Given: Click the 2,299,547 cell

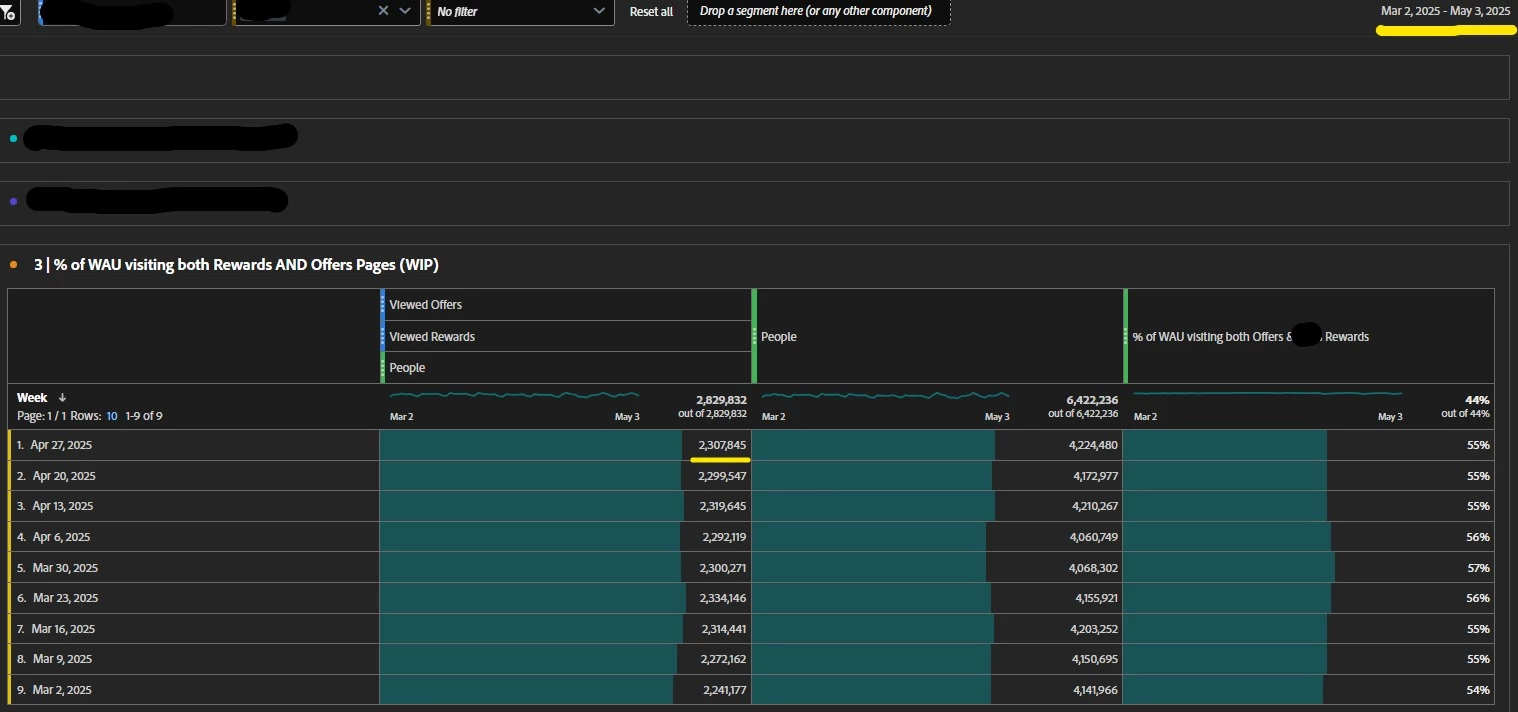Looking at the screenshot, I should pos(565,476).
